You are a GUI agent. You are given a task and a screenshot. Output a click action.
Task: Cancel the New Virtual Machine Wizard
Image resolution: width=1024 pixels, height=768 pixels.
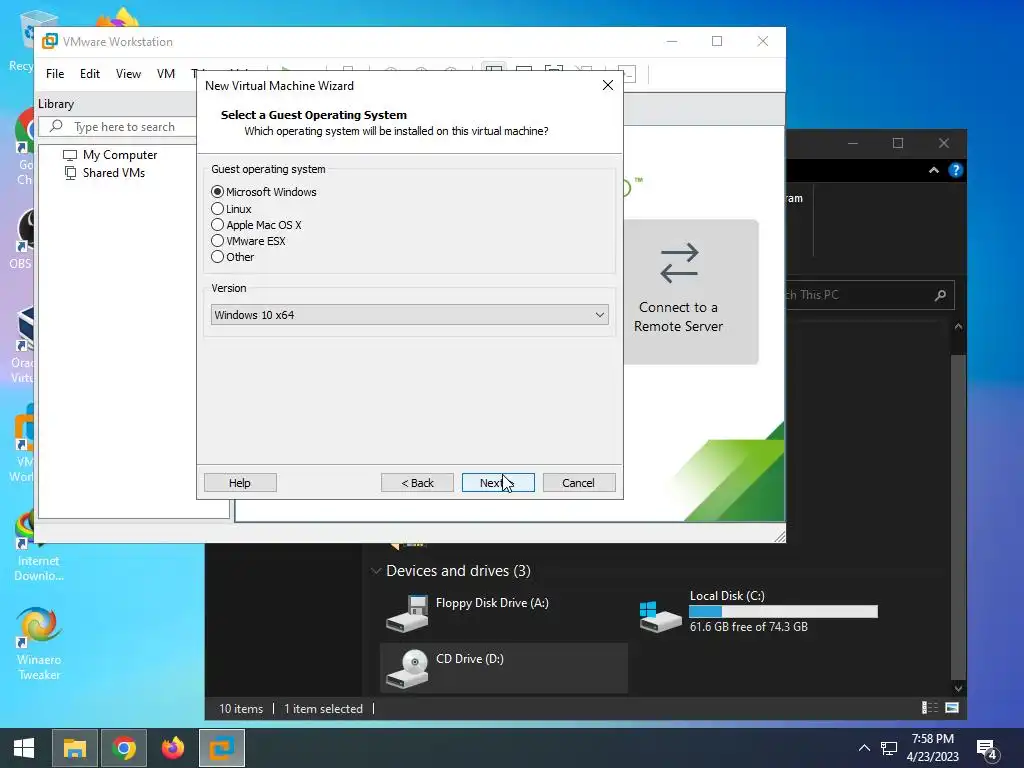[x=579, y=483]
